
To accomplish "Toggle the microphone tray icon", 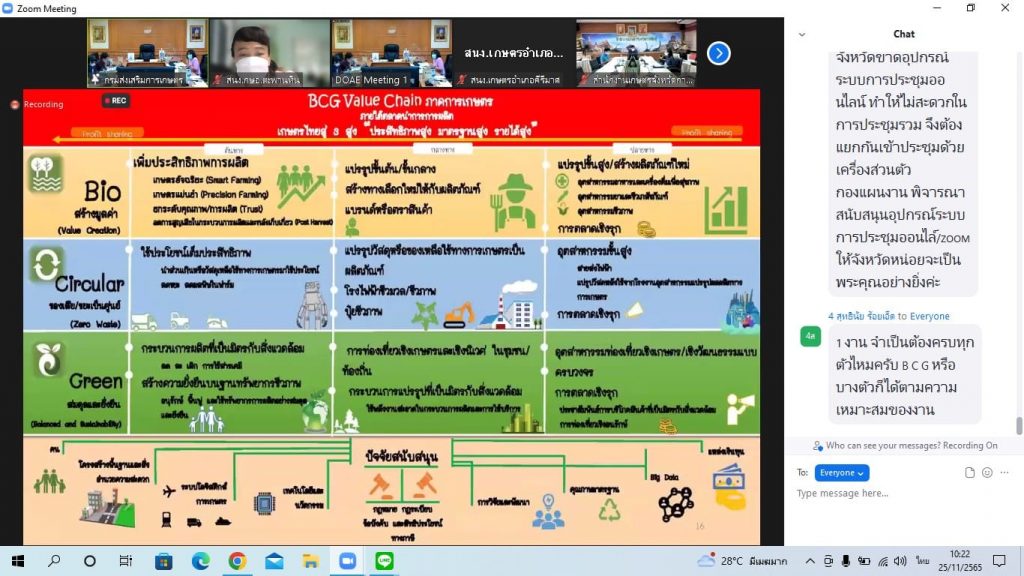I will (x=846, y=561).
